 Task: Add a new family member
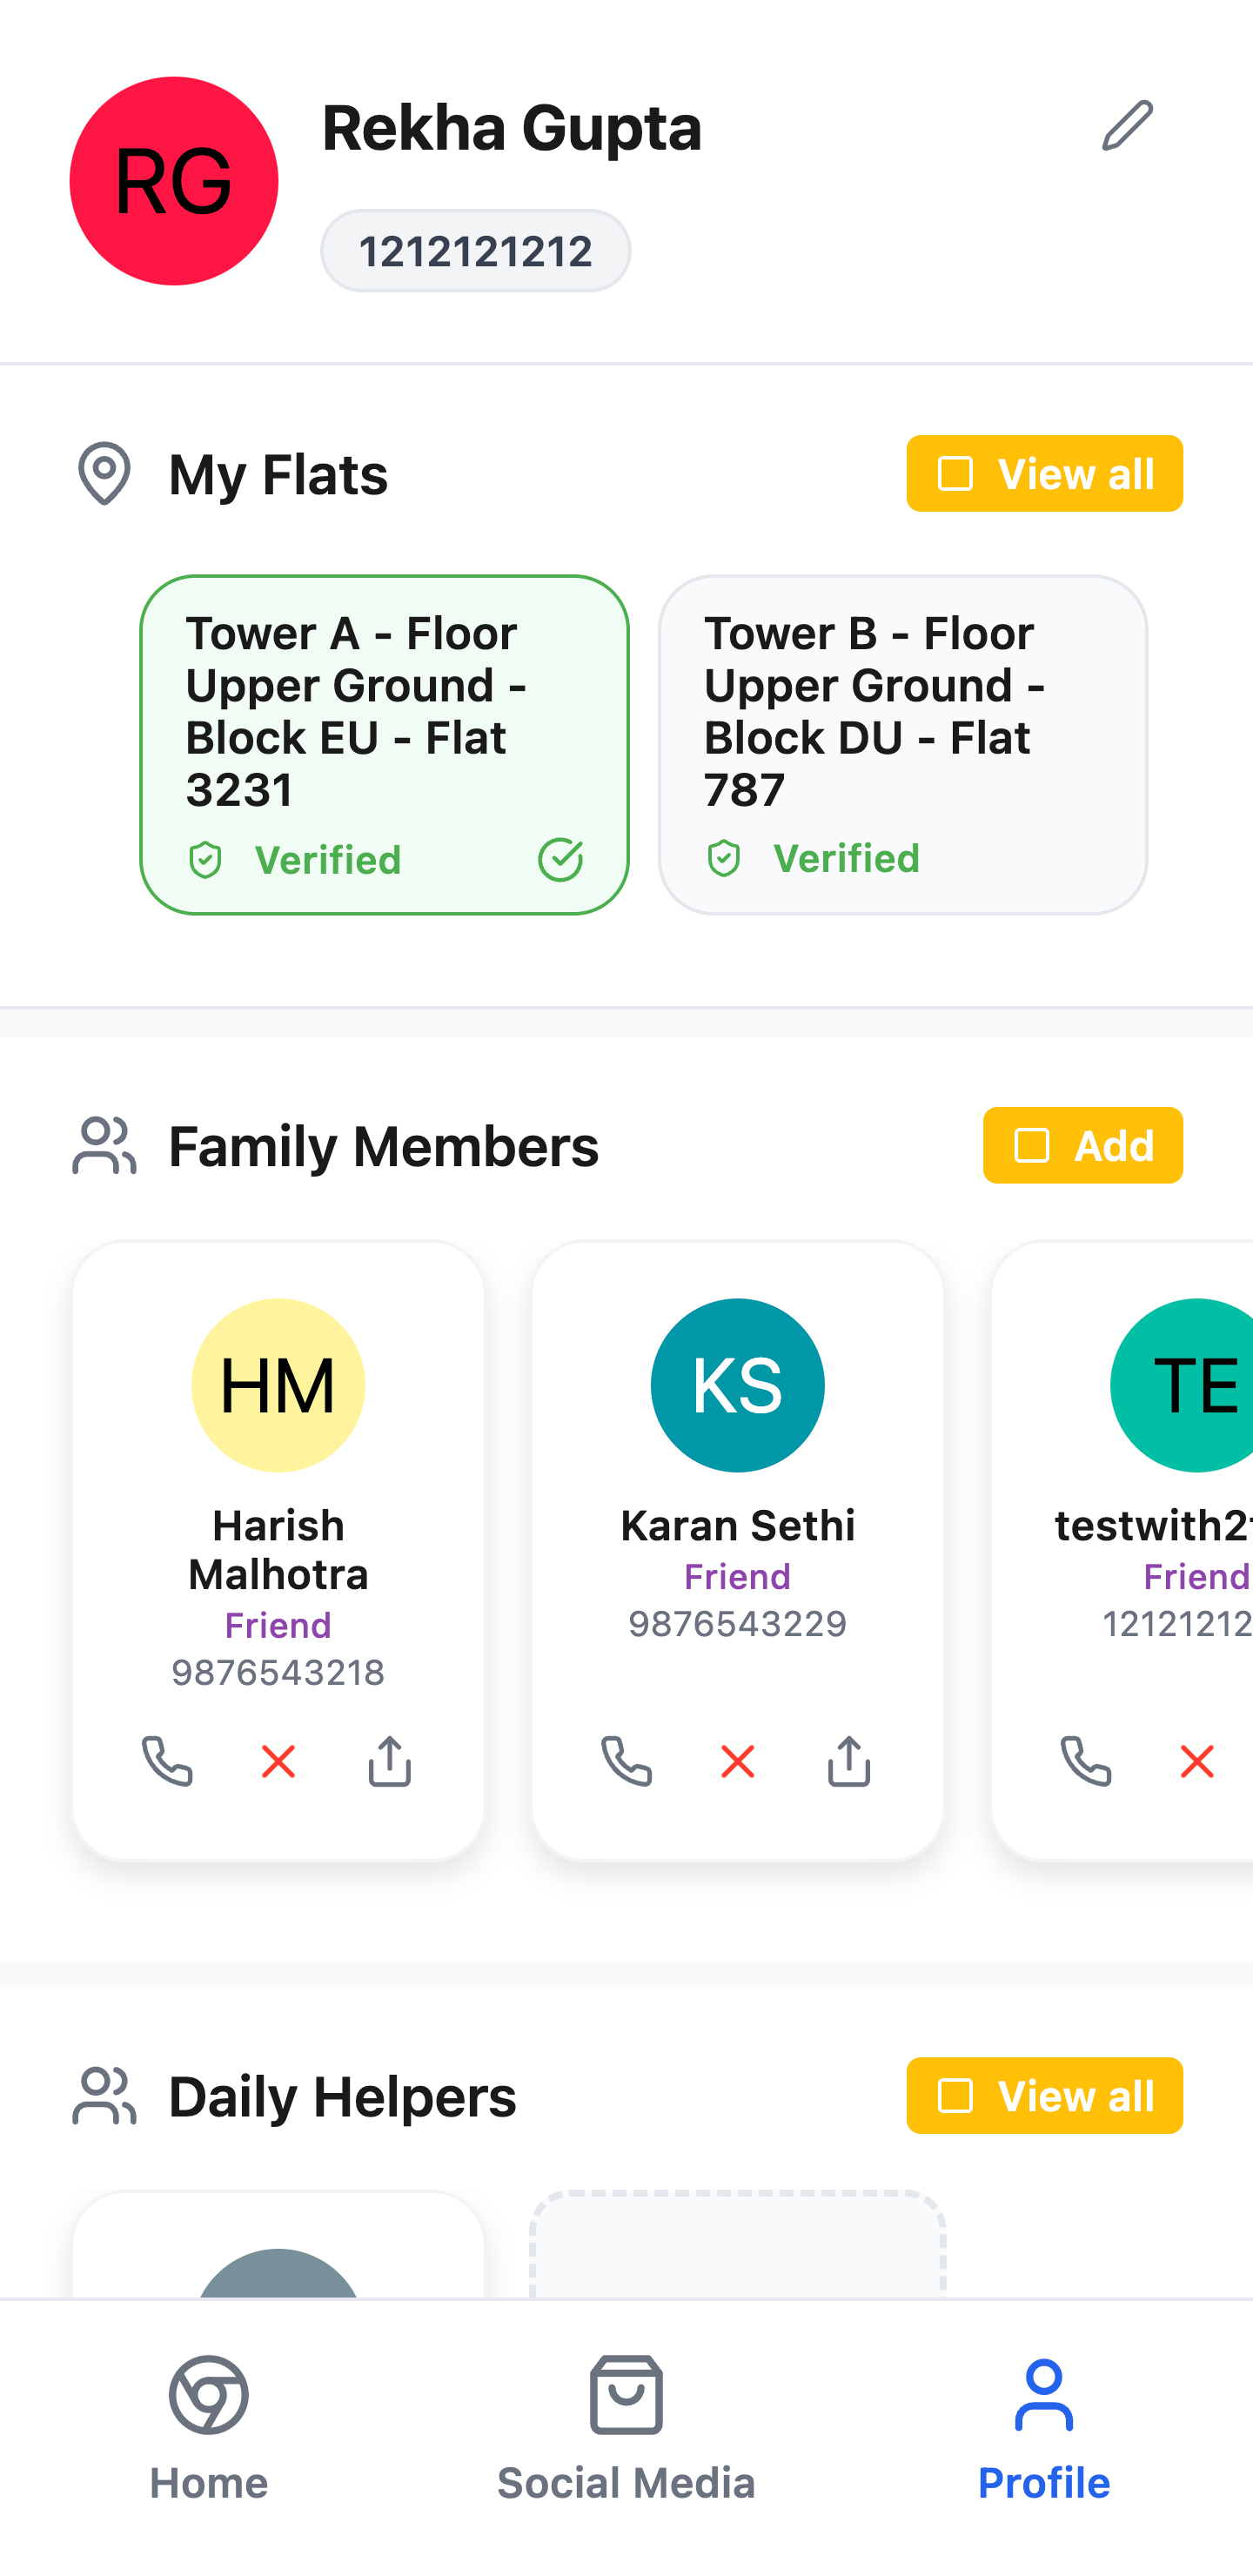point(1083,1145)
